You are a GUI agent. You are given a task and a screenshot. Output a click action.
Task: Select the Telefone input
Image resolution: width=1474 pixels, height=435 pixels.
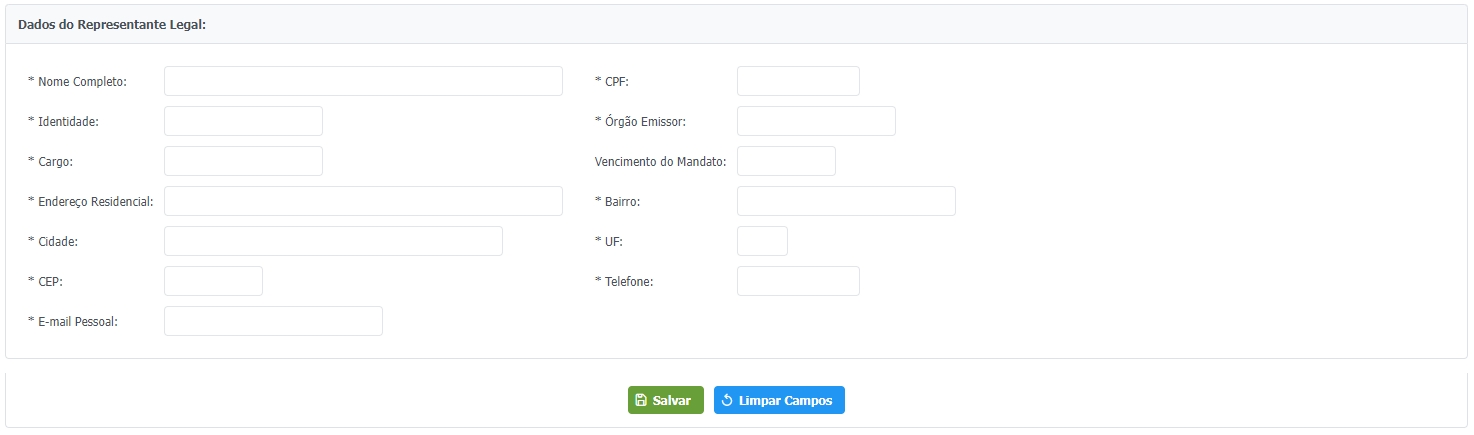[x=798, y=281]
